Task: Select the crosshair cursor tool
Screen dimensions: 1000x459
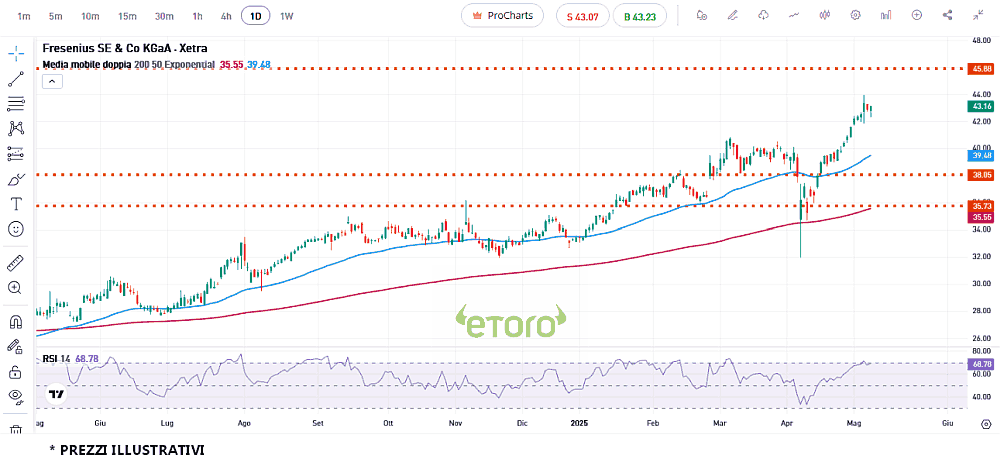Action: tap(16, 53)
